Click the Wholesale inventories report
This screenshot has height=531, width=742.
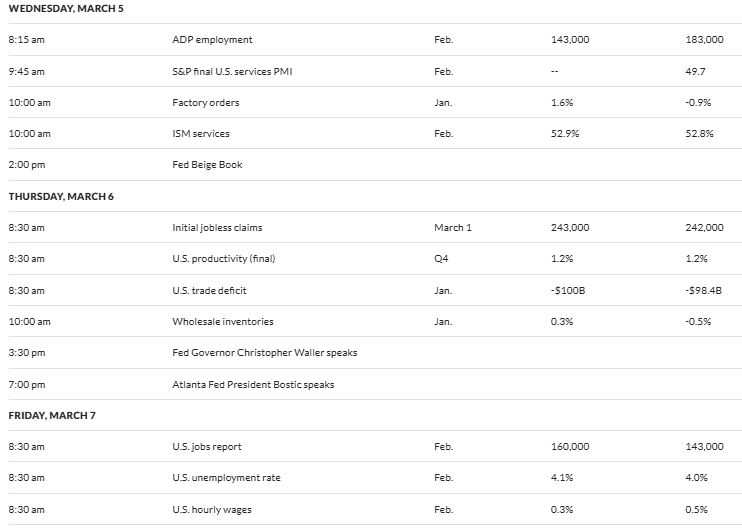(223, 322)
